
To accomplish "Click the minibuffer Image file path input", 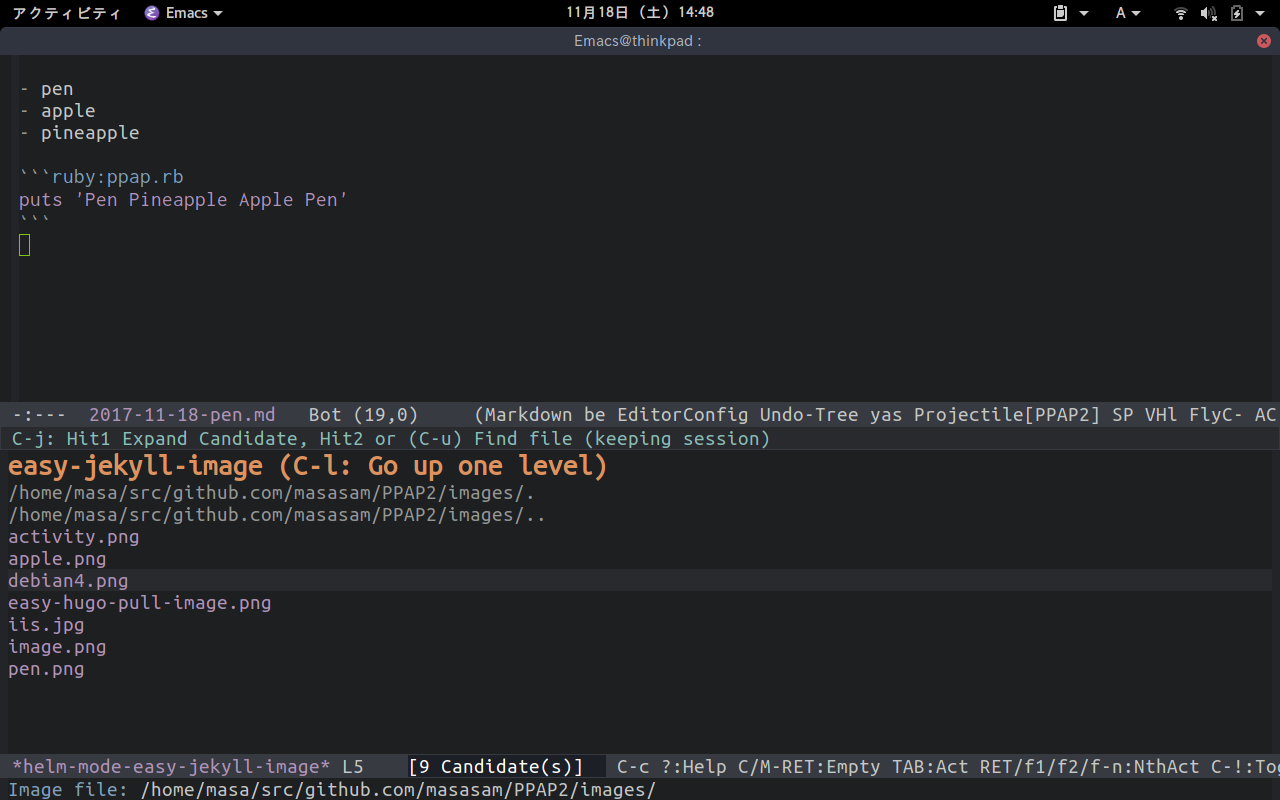I will click(x=399, y=790).
